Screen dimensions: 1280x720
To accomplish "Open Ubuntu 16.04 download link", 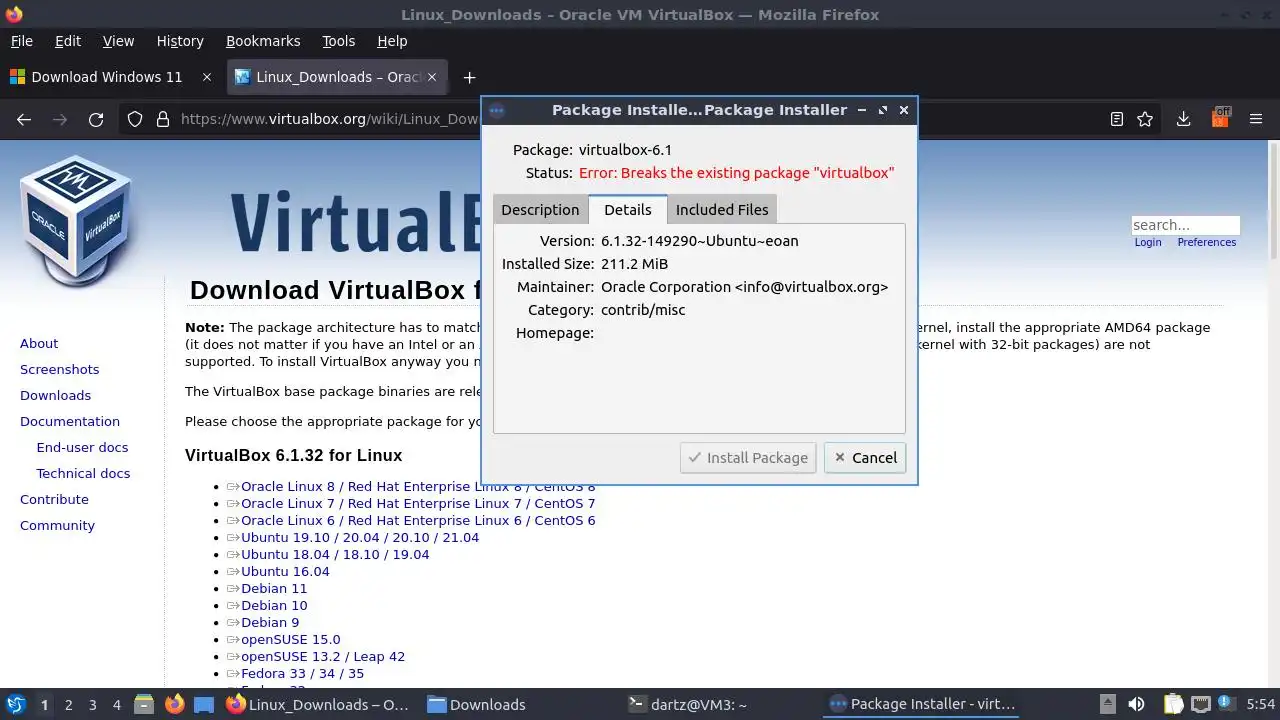I will tap(285, 571).
